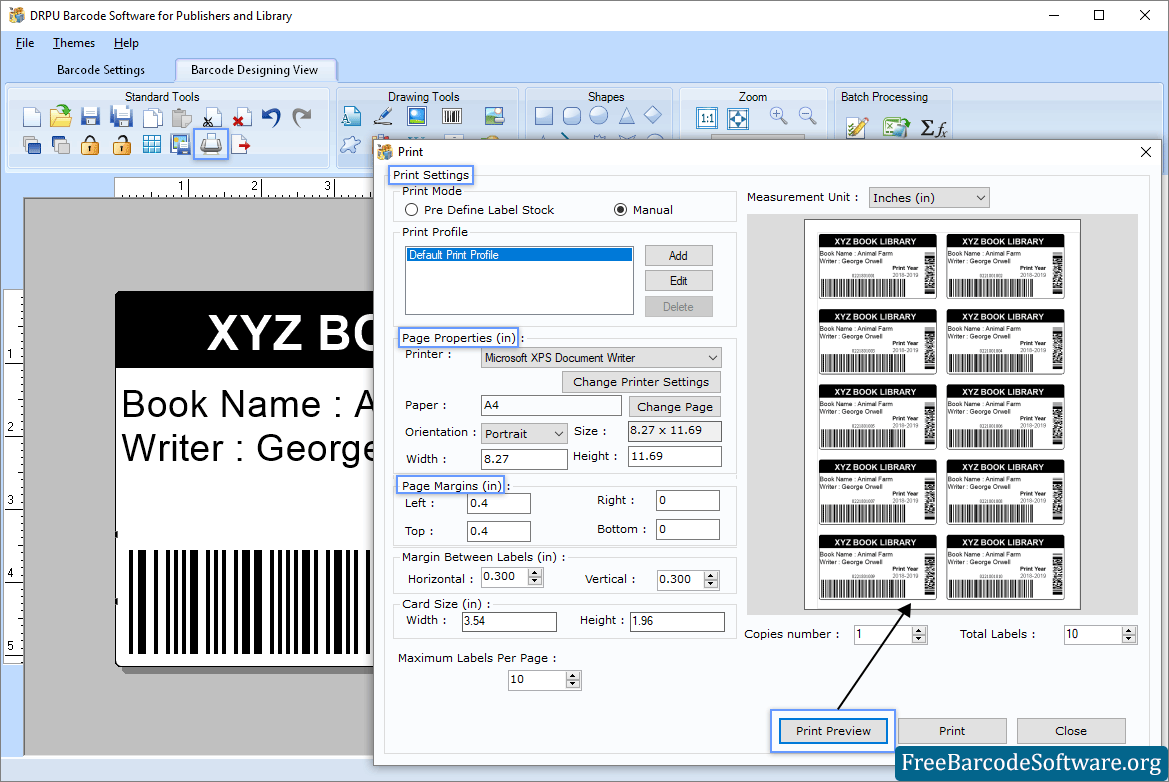This screenshot has width=1169, height=782.
Task: Cut selection with the scissors icon
Action: 212,117
